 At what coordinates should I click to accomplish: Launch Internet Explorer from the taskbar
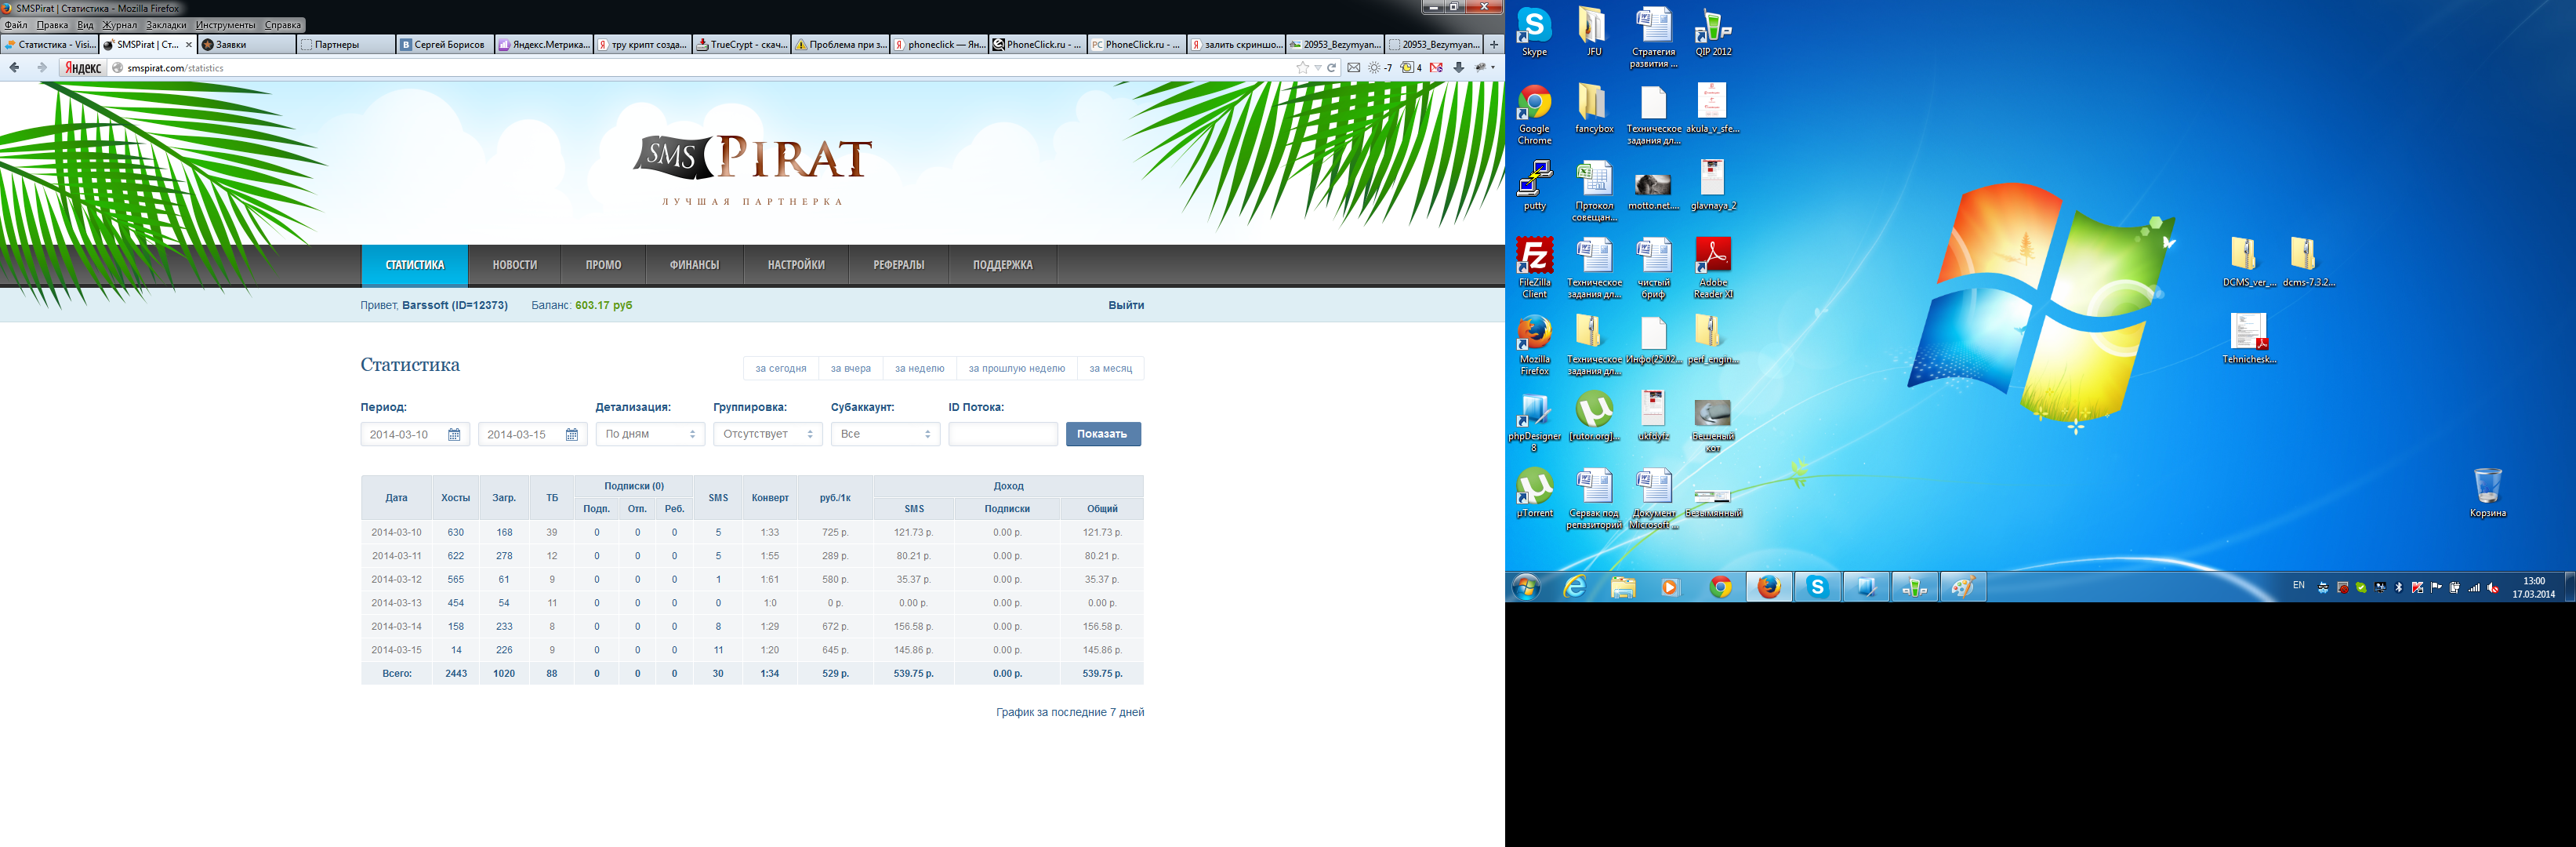[x=1575, y=587]
